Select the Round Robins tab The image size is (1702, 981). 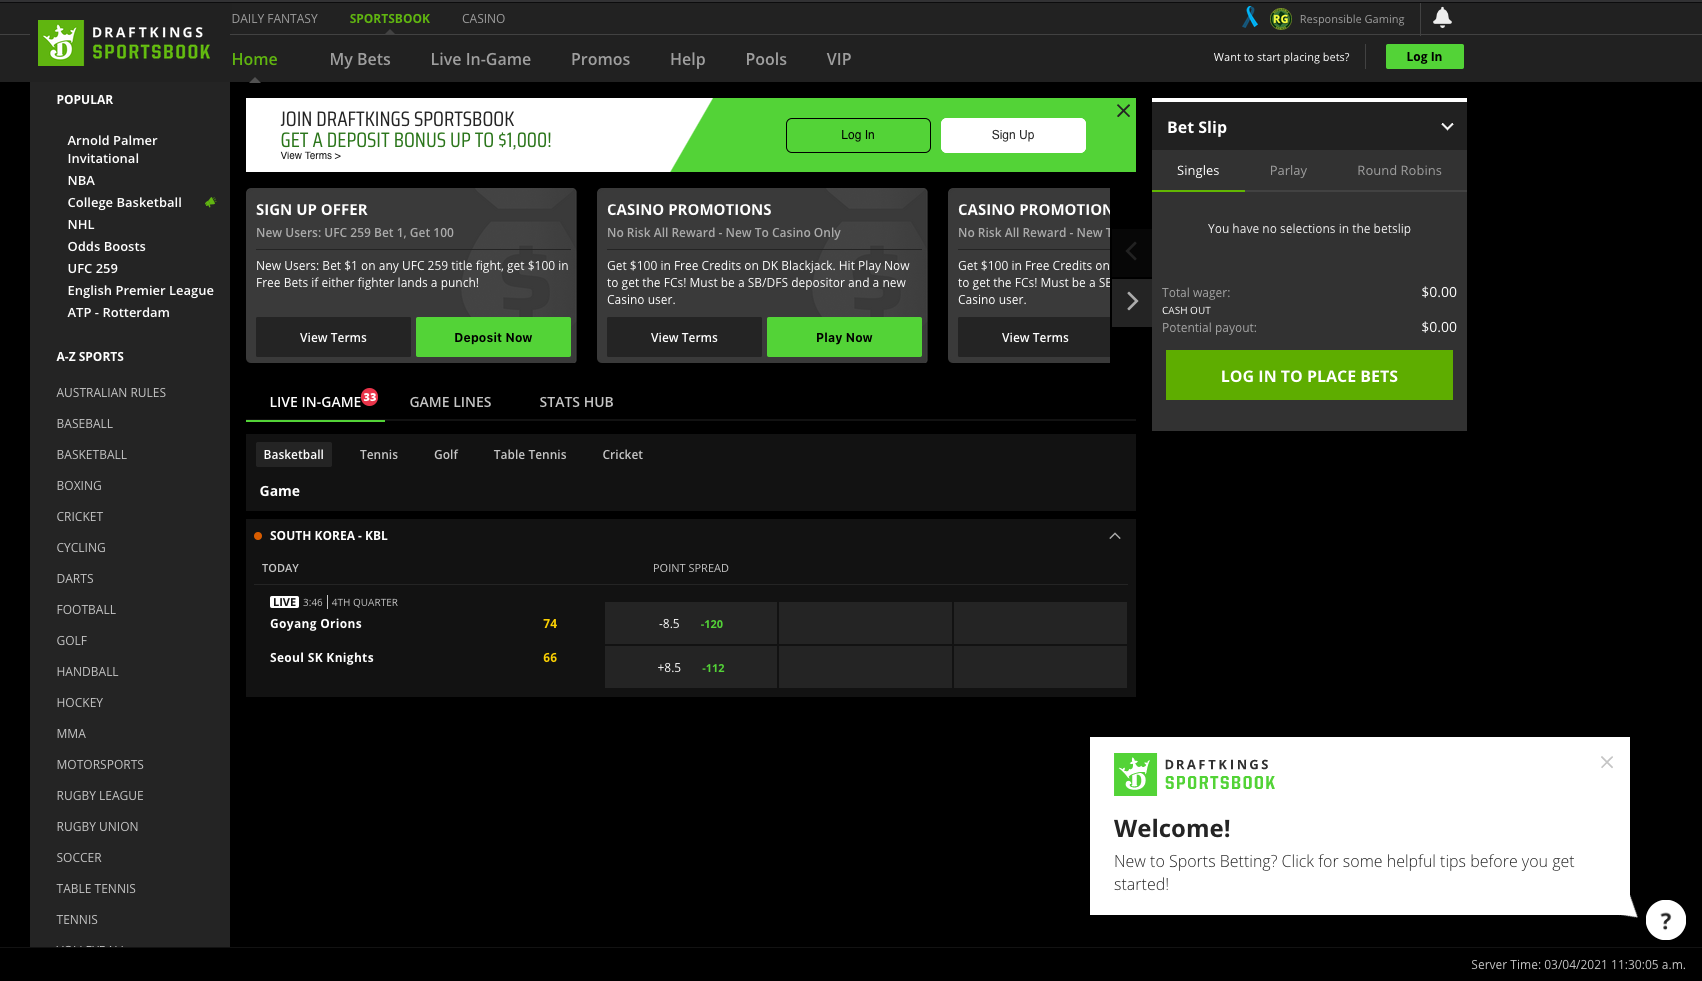pos(1399,171)
